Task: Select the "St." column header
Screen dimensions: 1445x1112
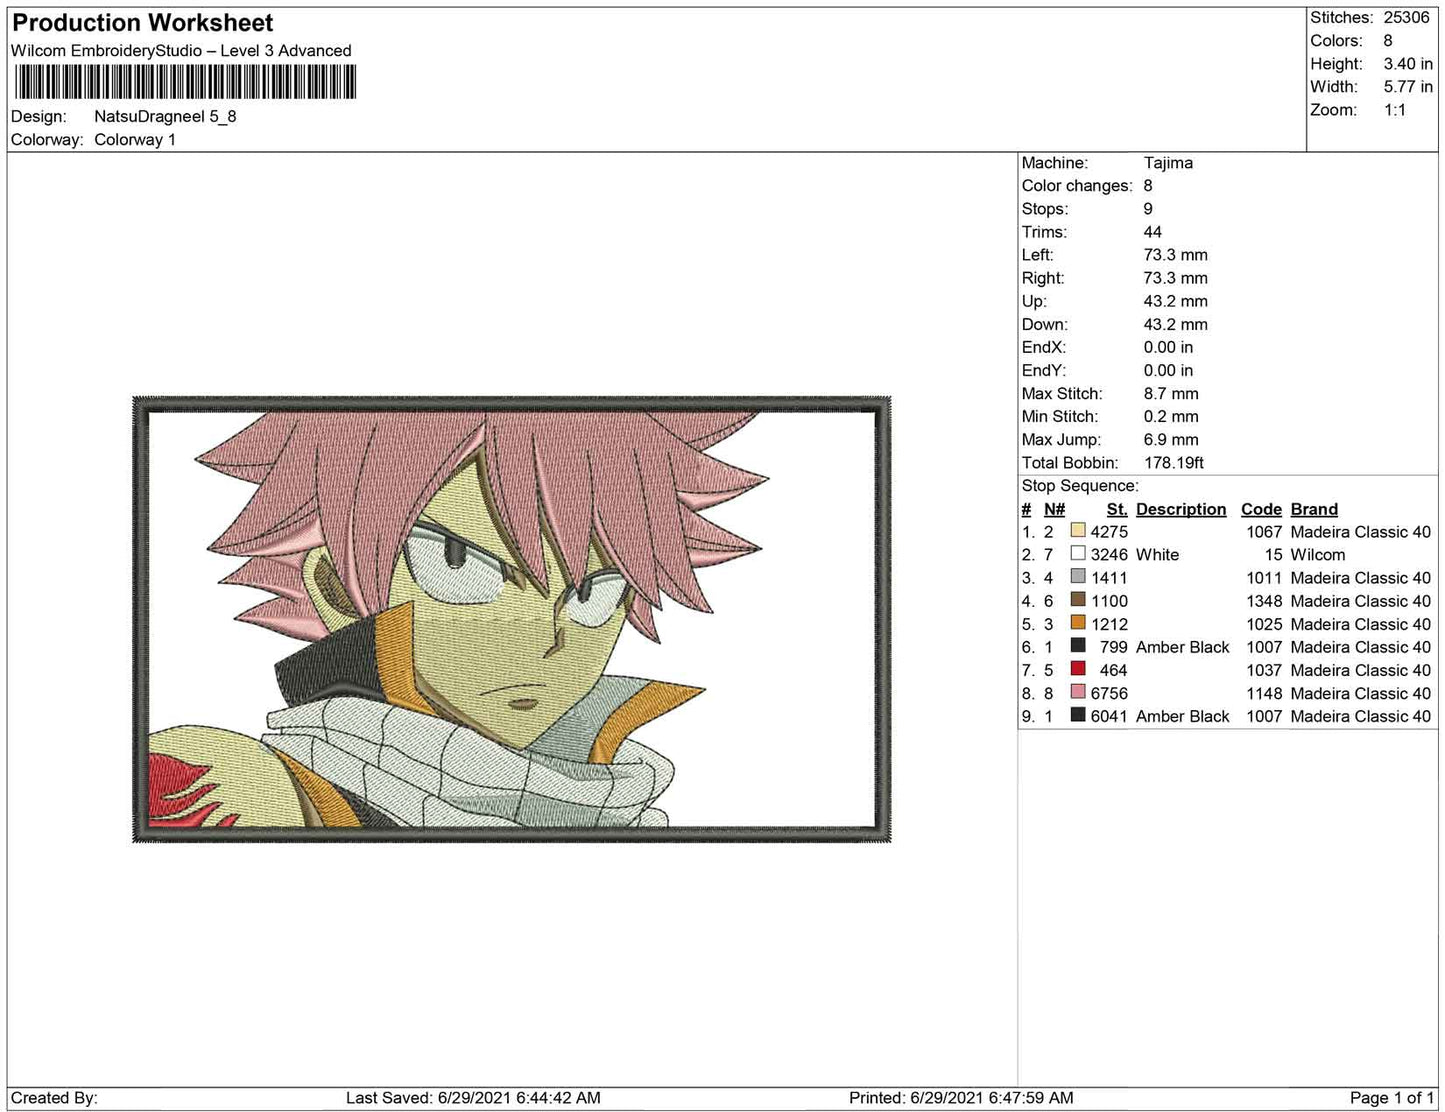Action: coord(1117,509)
